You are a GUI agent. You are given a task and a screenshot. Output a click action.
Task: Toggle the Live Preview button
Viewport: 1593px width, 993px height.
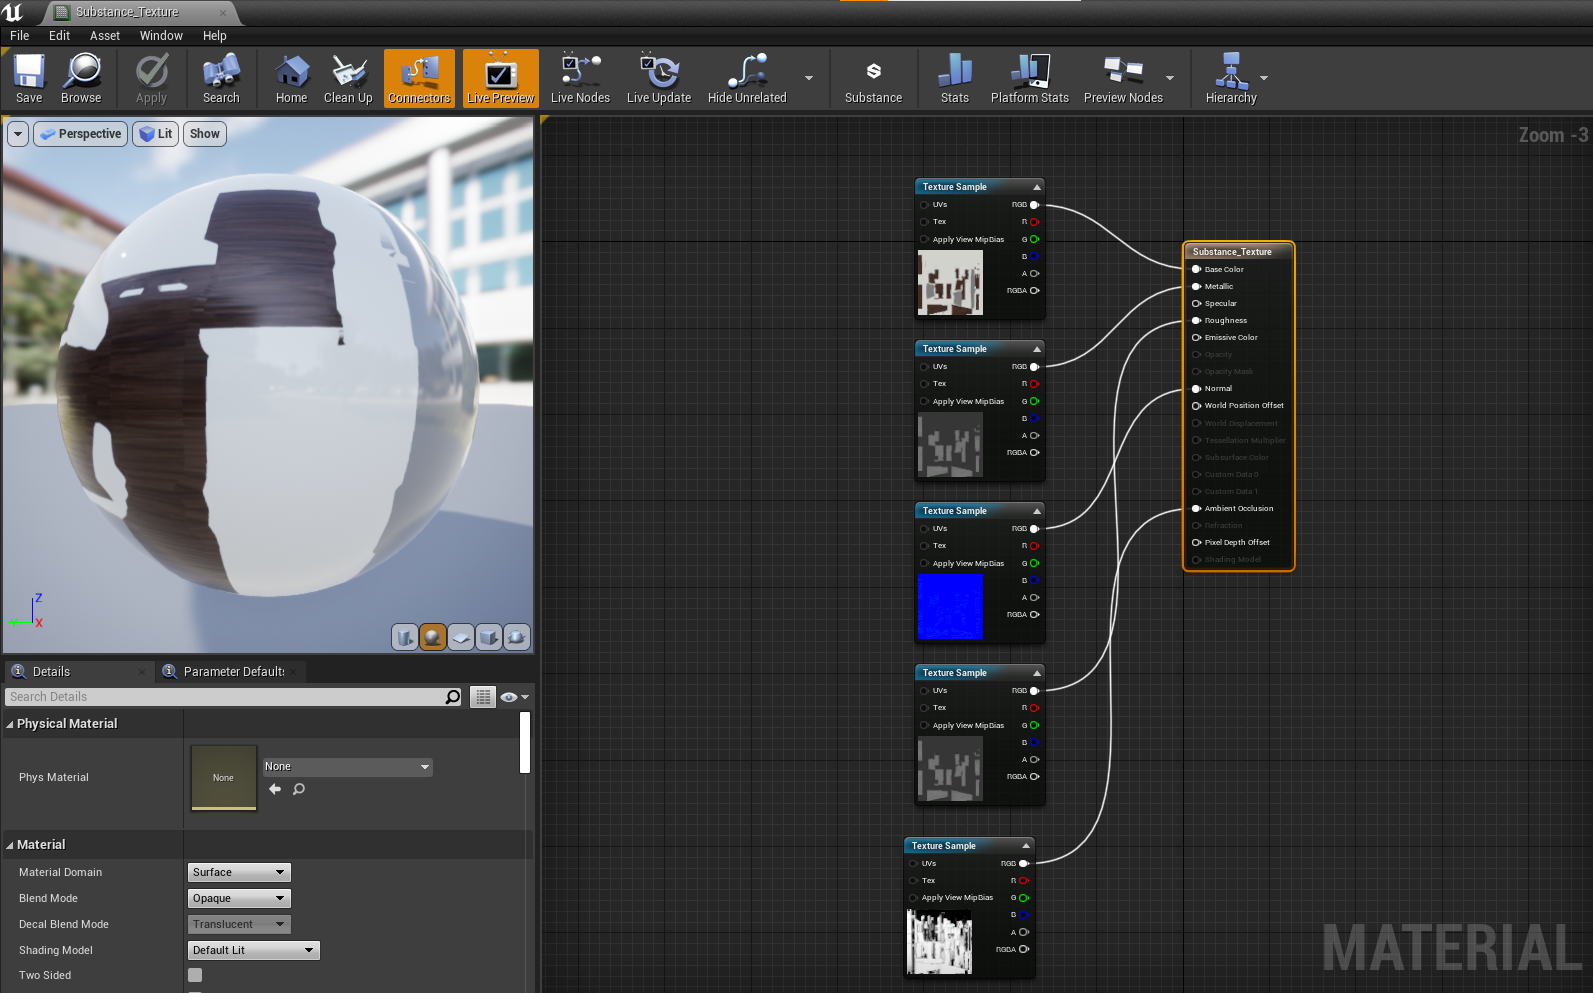pyautogui.click(x=500, y=79)
